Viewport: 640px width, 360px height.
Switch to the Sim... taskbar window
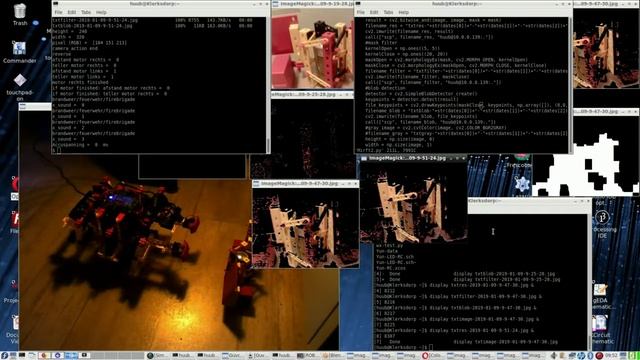tap(158, 356)
